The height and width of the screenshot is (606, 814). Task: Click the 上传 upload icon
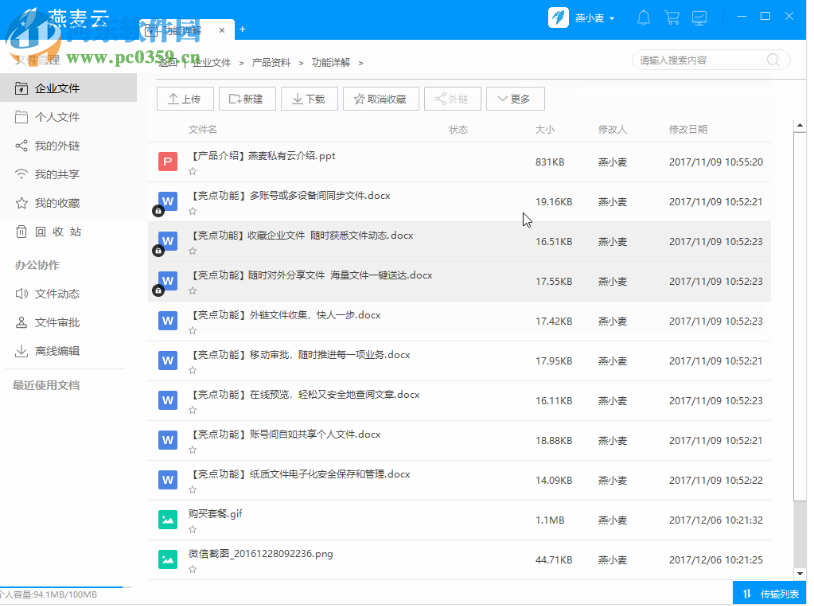click(172, 99)
